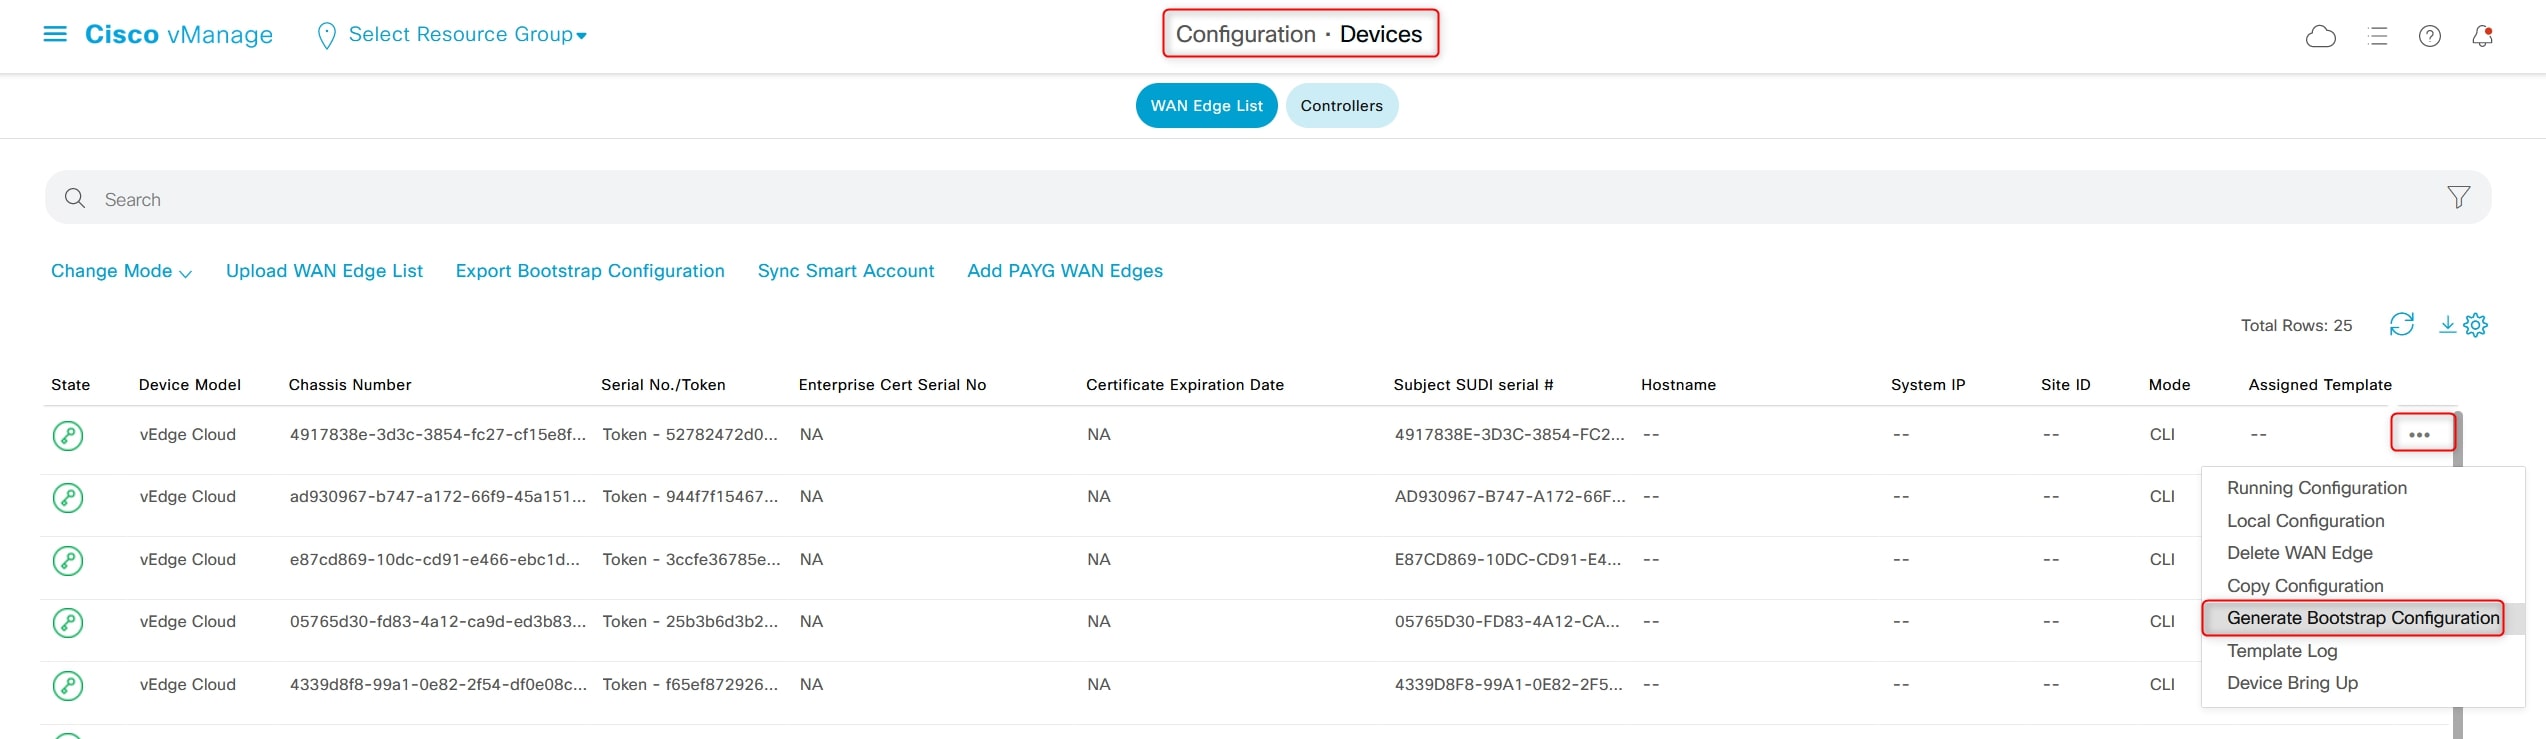Open Template Log from menu
2546x739 pixels.
(x=2281, y=651)
